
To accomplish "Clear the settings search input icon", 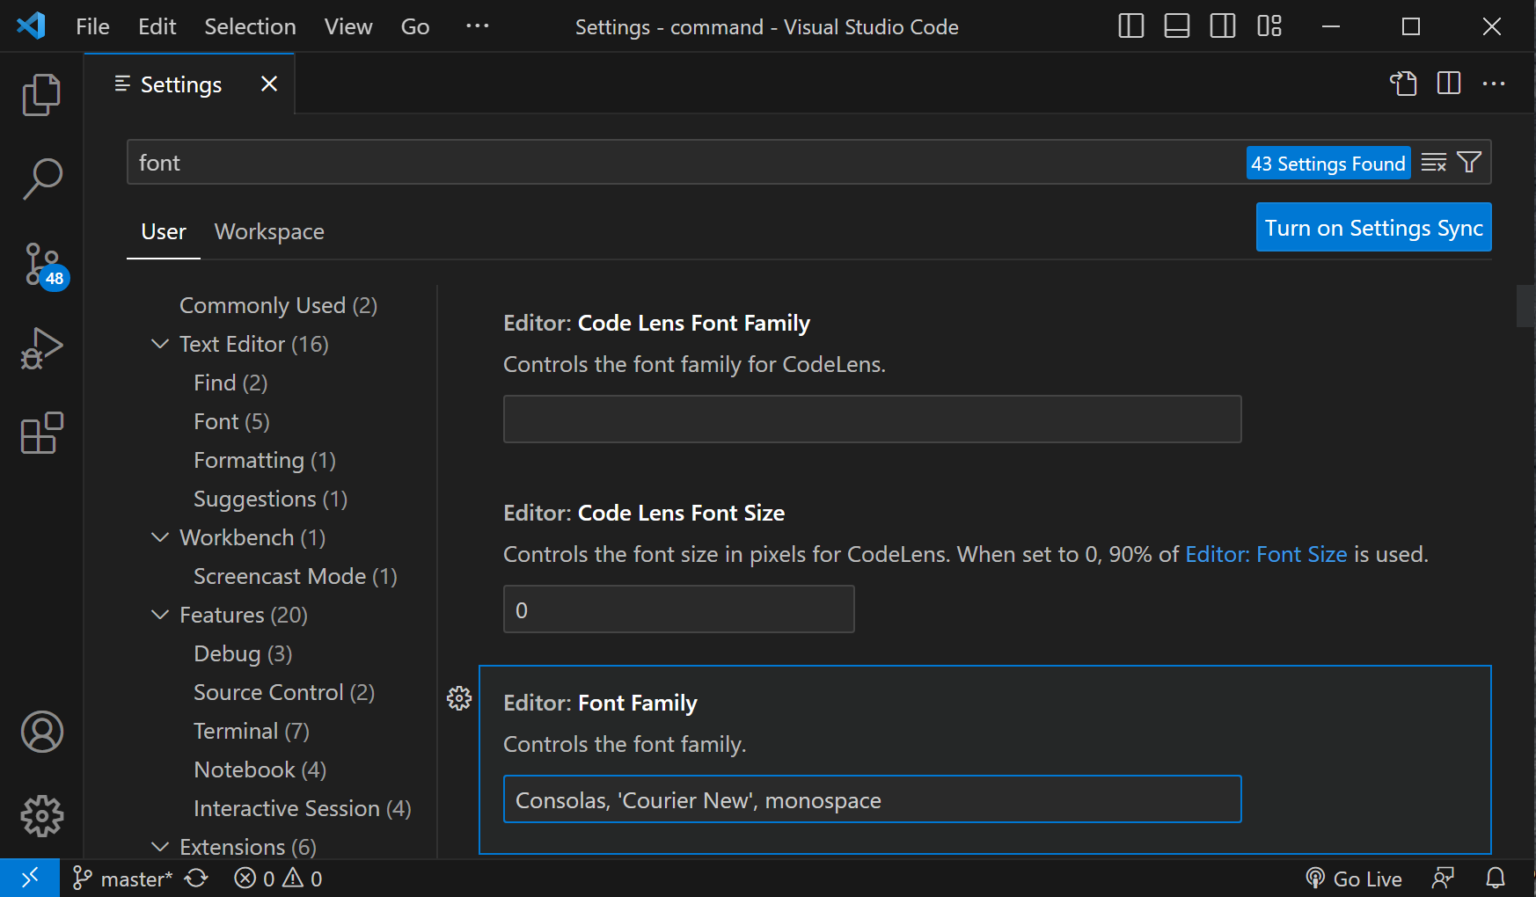I will coord(1433,163).
